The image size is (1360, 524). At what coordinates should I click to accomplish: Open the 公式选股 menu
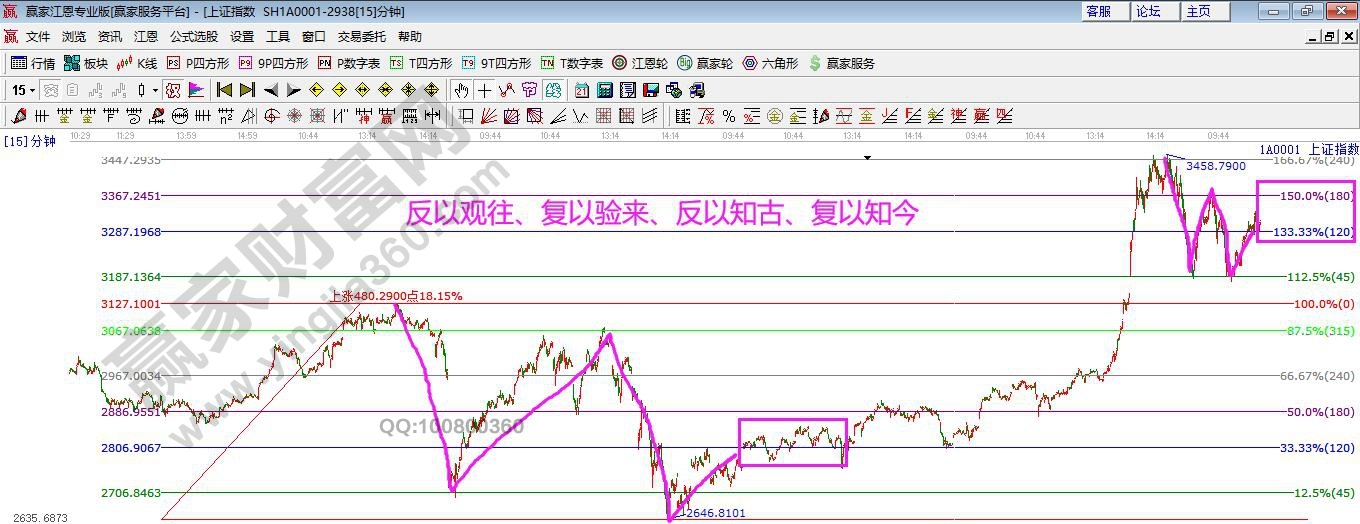(x=193, y=36)
